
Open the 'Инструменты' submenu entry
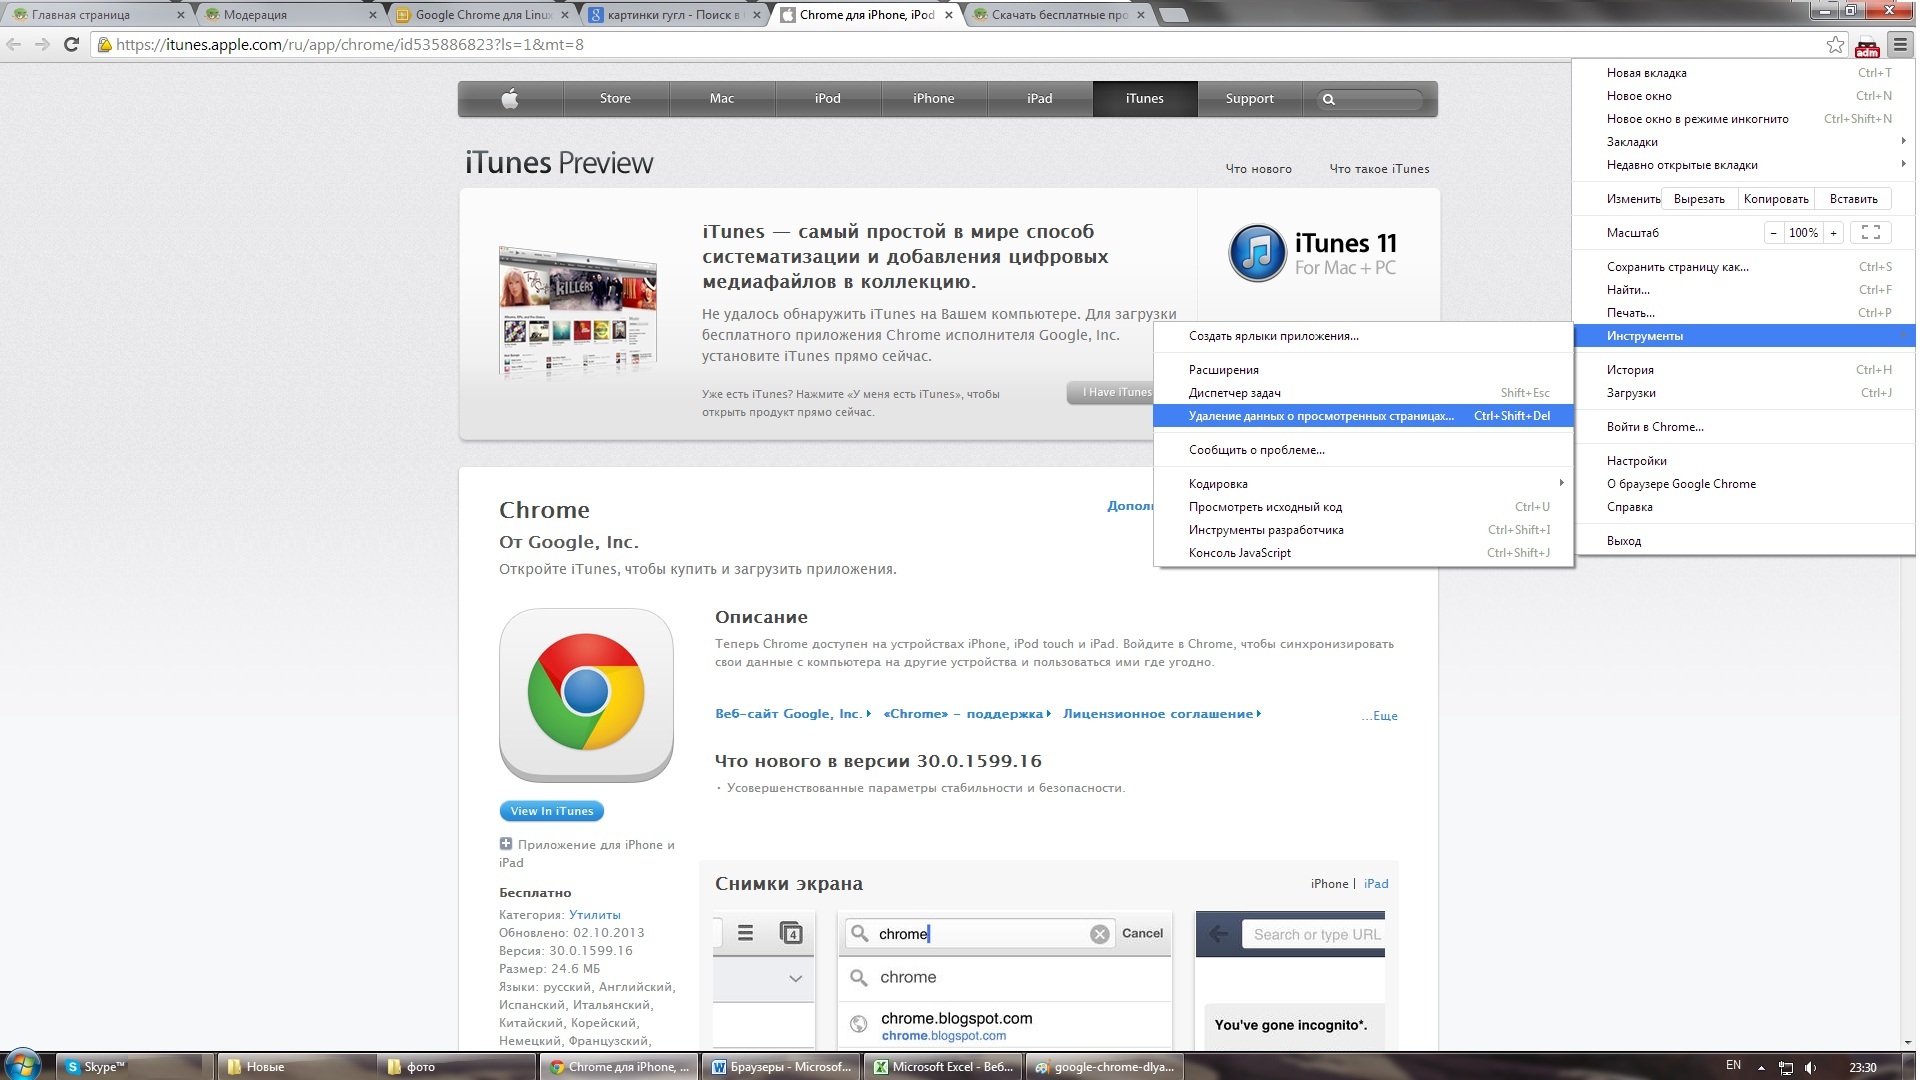[x=1745, y=335]
